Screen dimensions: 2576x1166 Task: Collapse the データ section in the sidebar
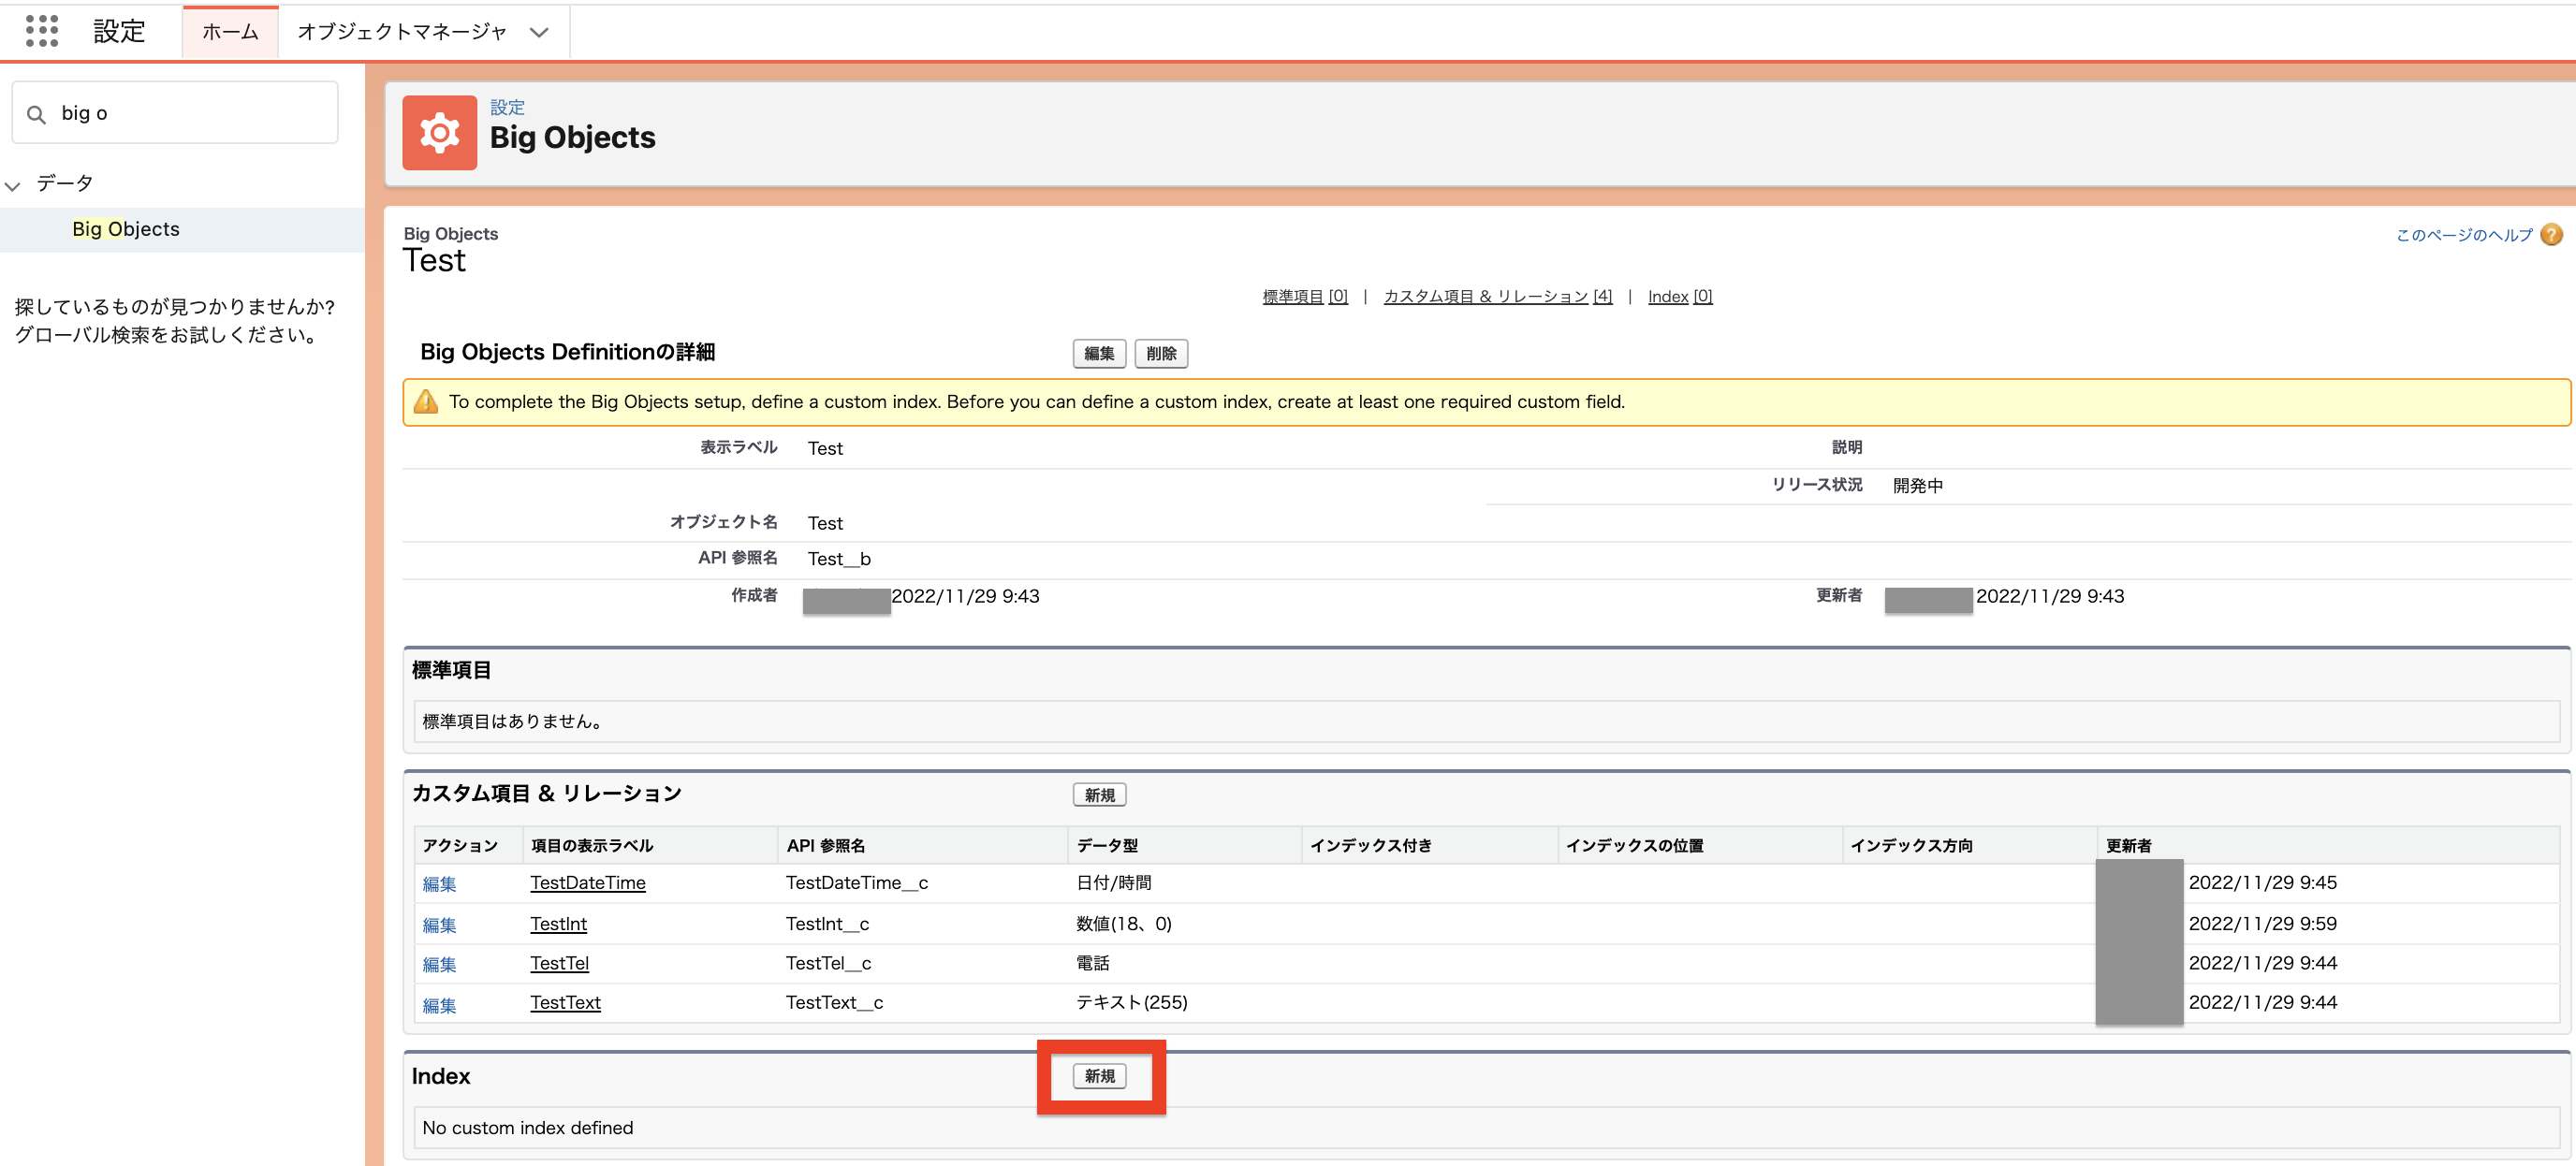pyautogui.click(x=13, y=184)
